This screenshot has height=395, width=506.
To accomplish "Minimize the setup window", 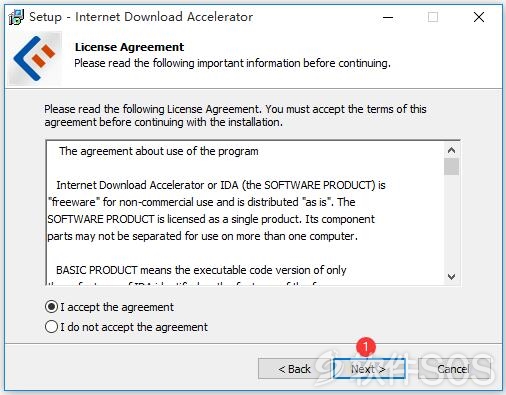I will pos(388,17).
